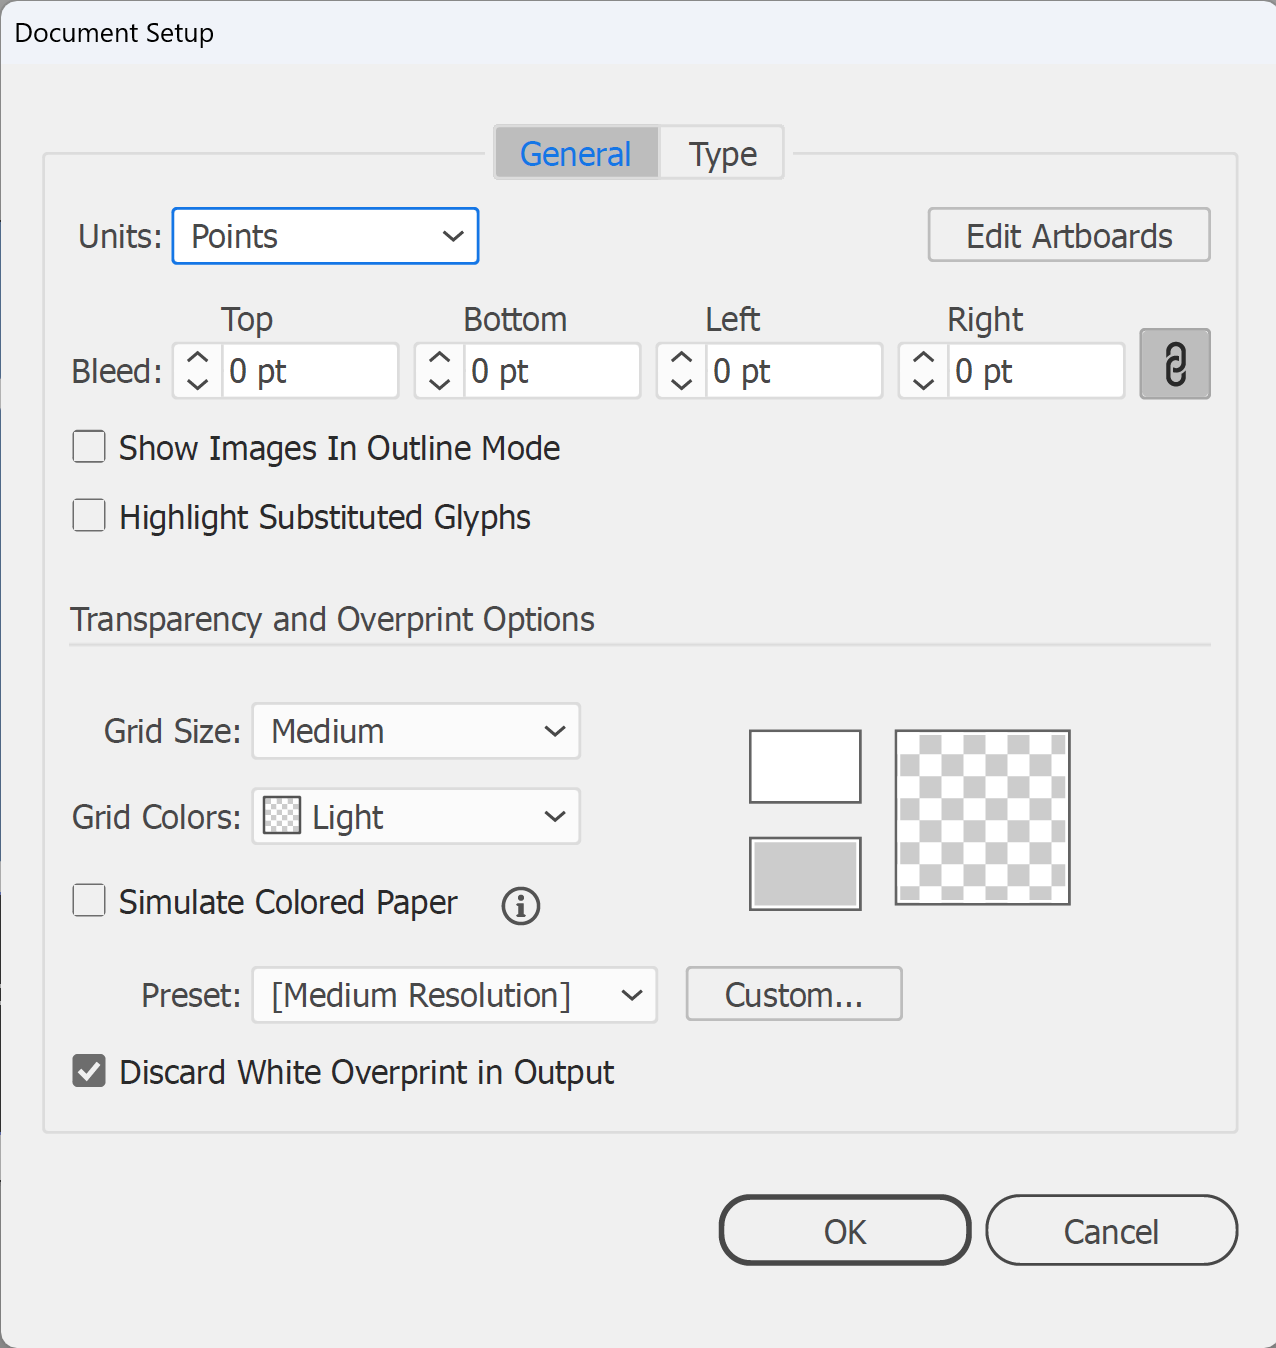
Task: Click the Bleed: label
Action: [117, 371]
